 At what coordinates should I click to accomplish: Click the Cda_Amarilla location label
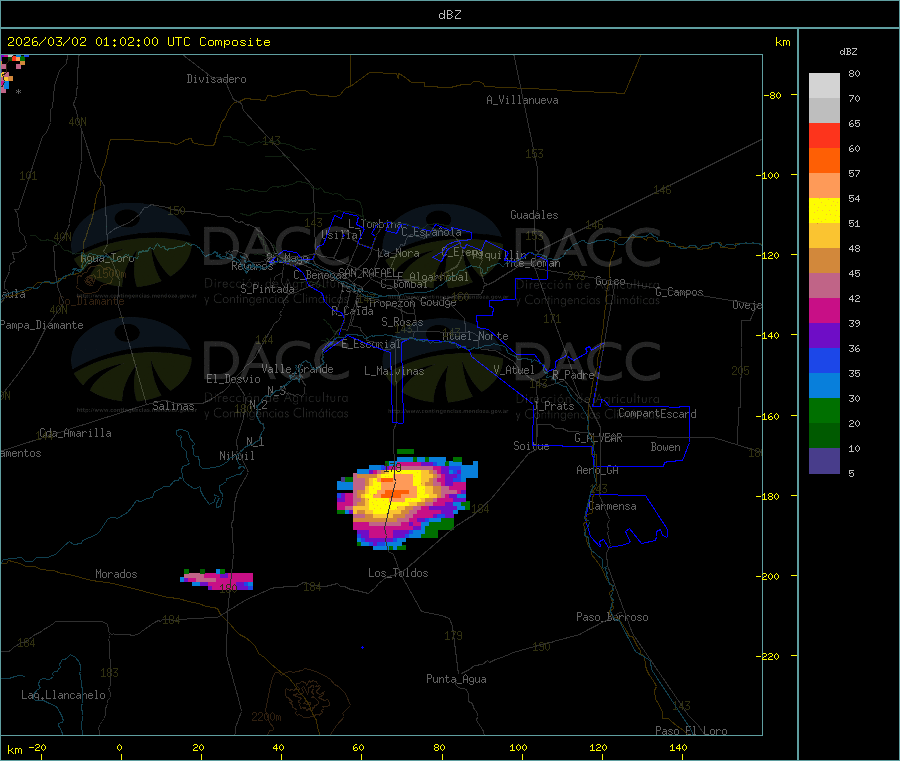pos(75,433)
